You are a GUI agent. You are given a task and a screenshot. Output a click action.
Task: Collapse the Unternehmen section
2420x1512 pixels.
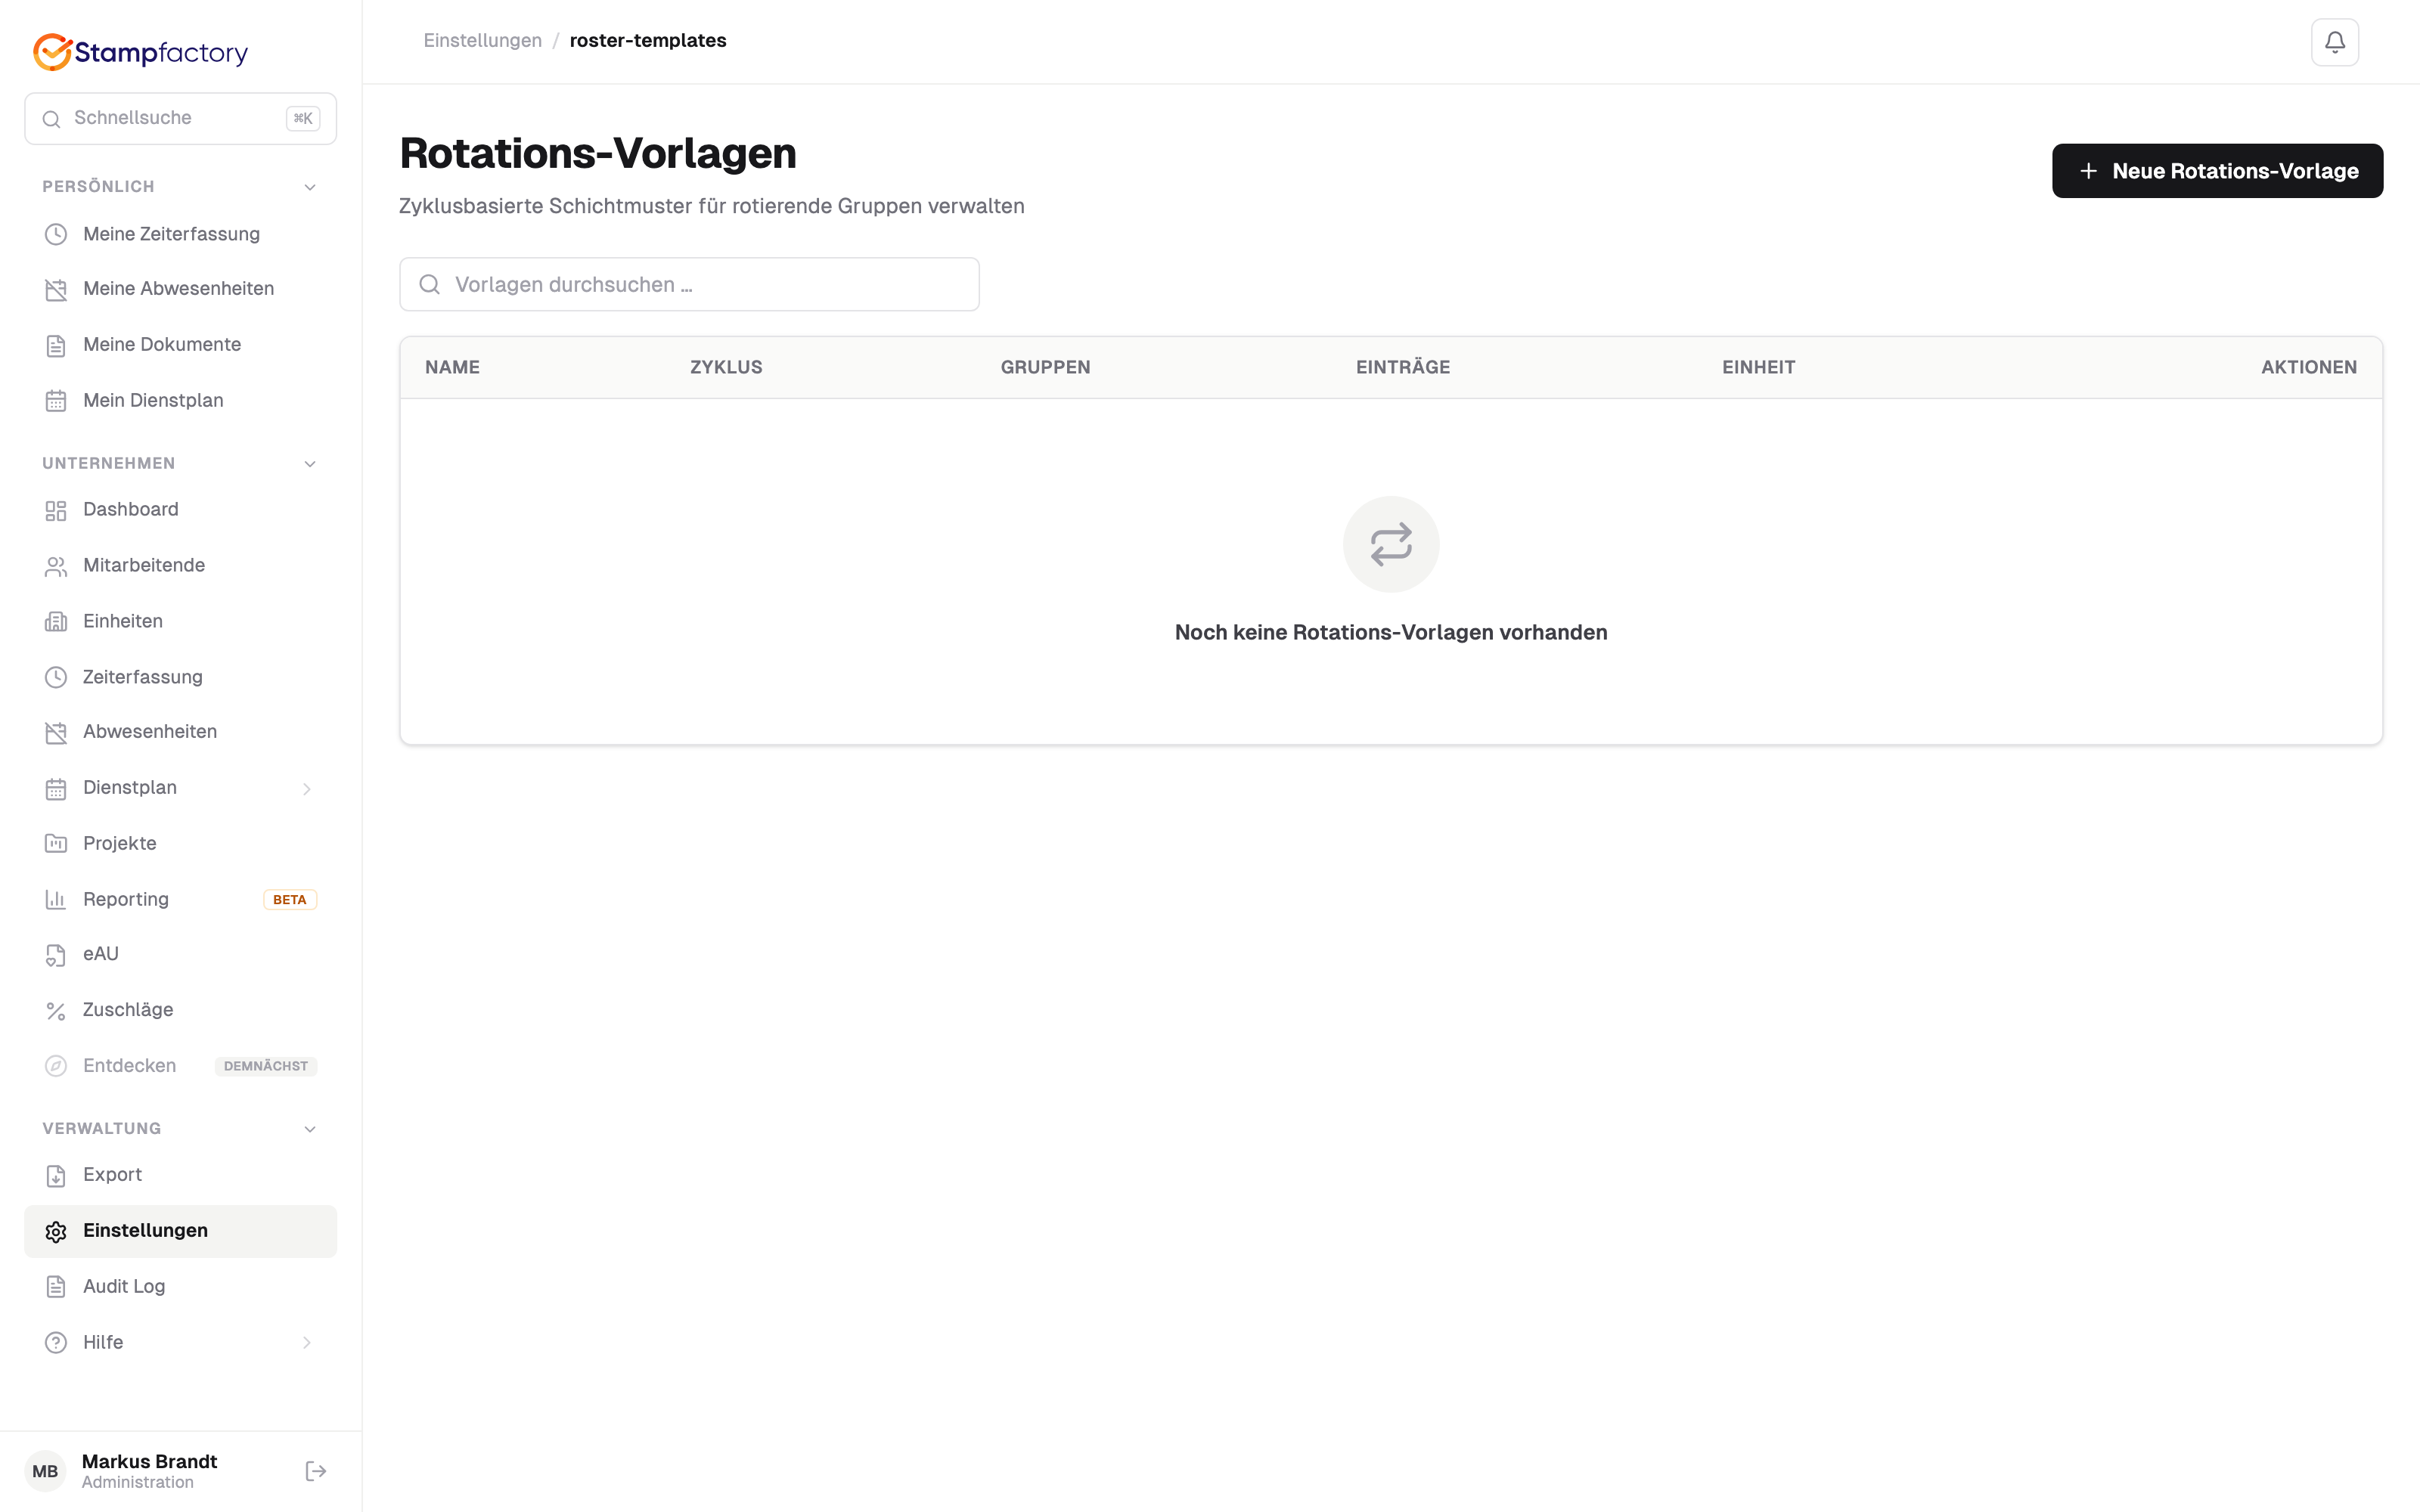(x=310, y=464)
